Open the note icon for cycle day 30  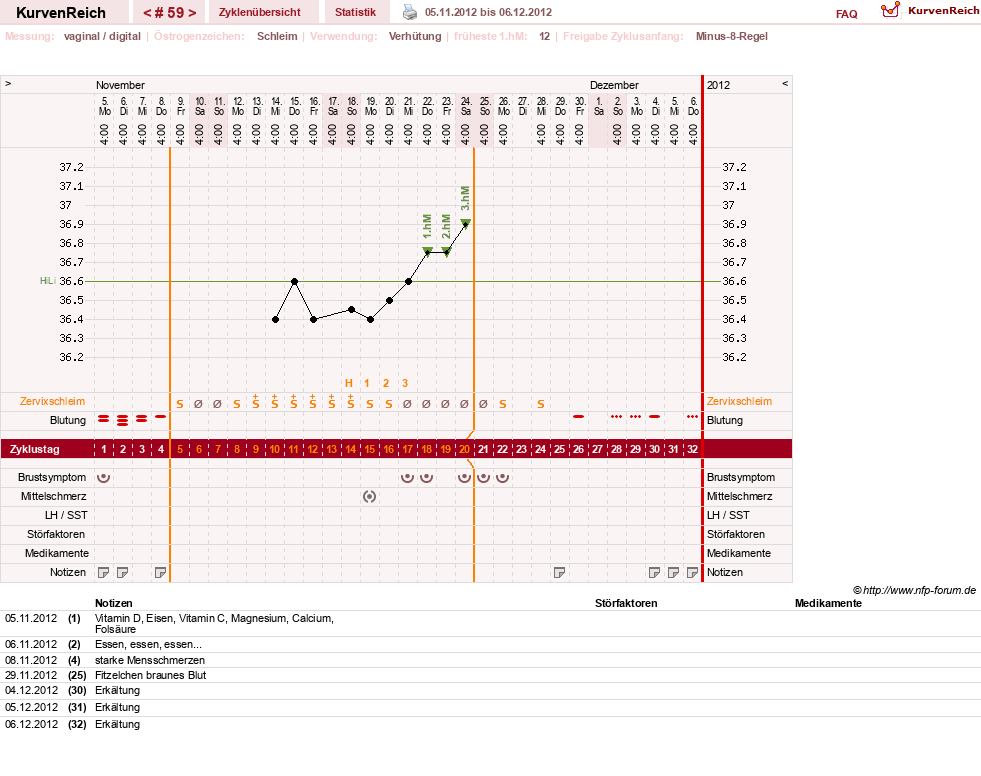point(654,572)
